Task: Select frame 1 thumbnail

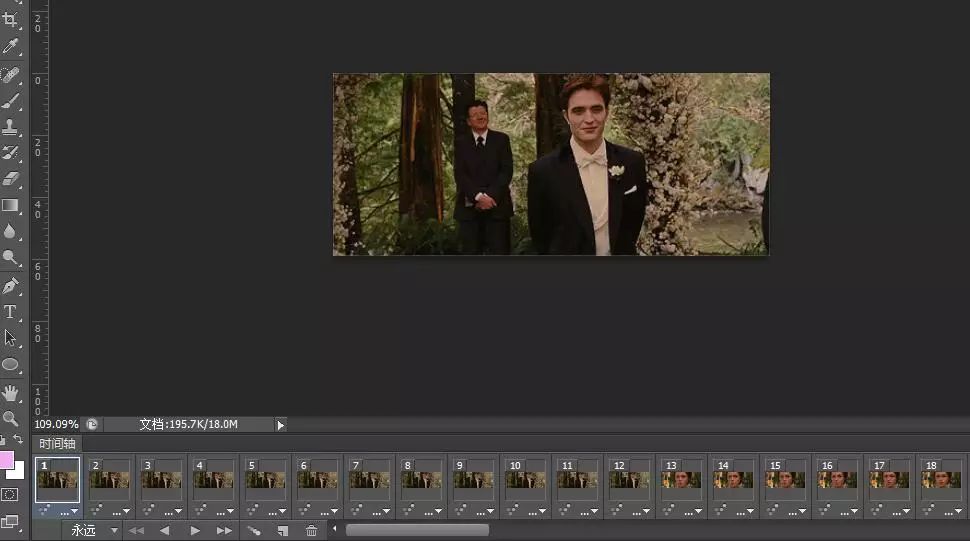Action: [x=58, y=480]
